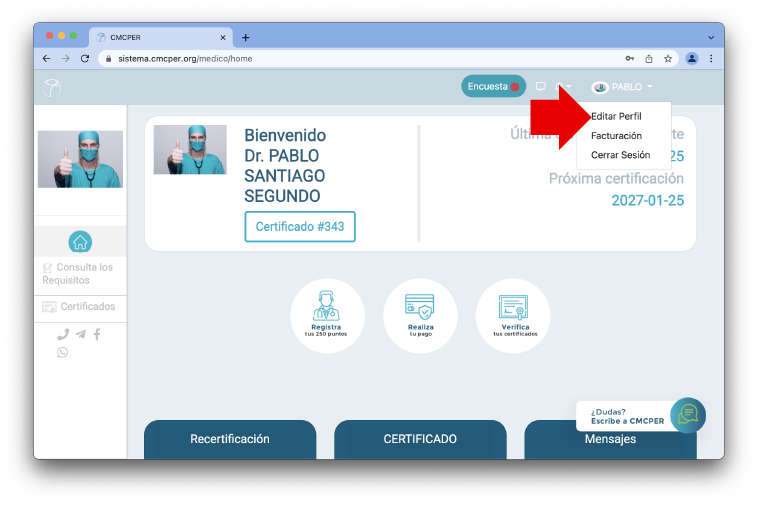Image resolution: width=759 pixels, height=505 pixels.
Task: Click the WhatsApp icon in the sidebar
Action: 63,352
